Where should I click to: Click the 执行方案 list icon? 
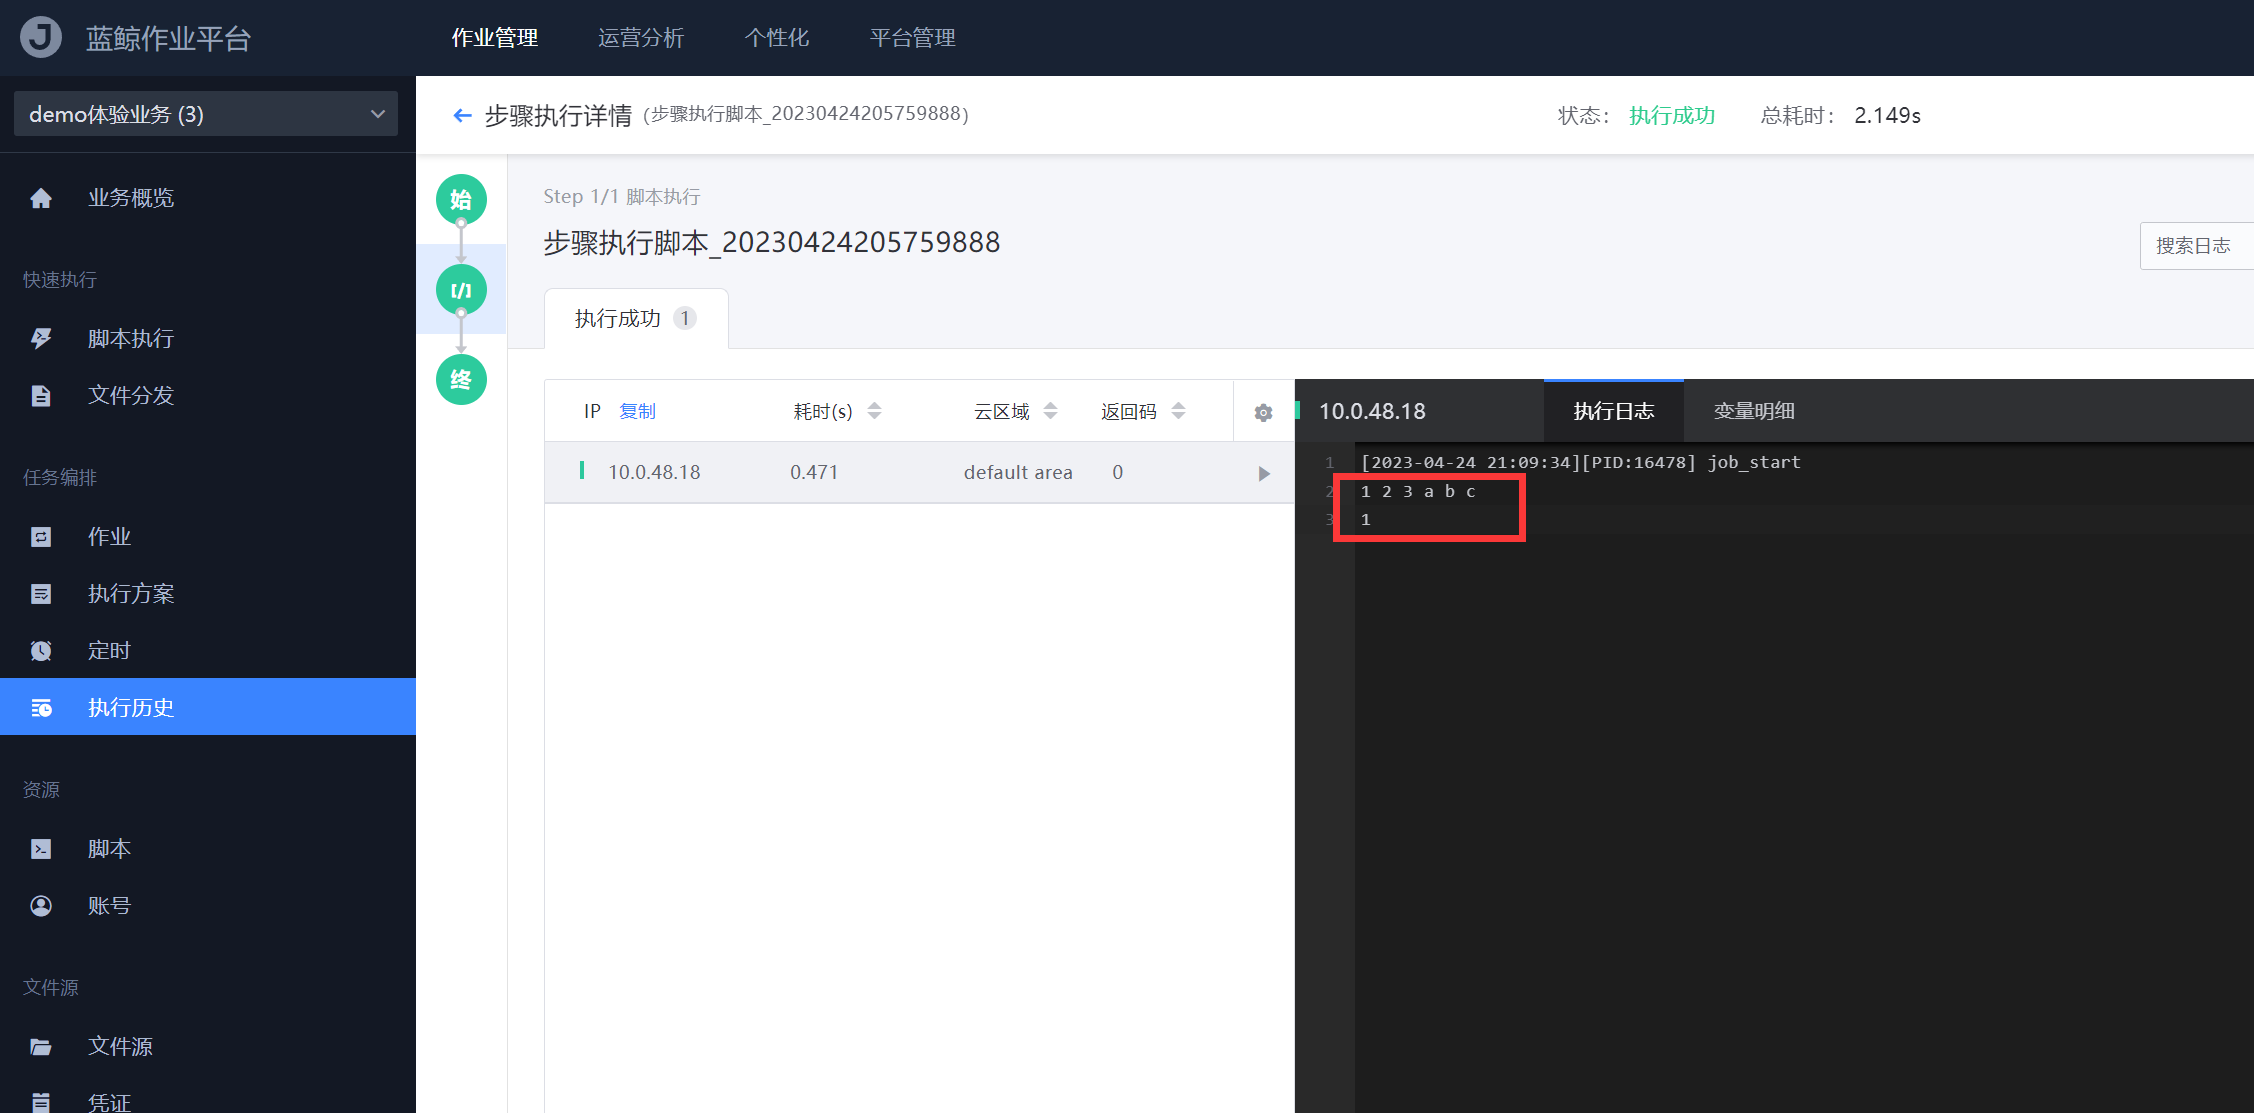tap(41, 594)
